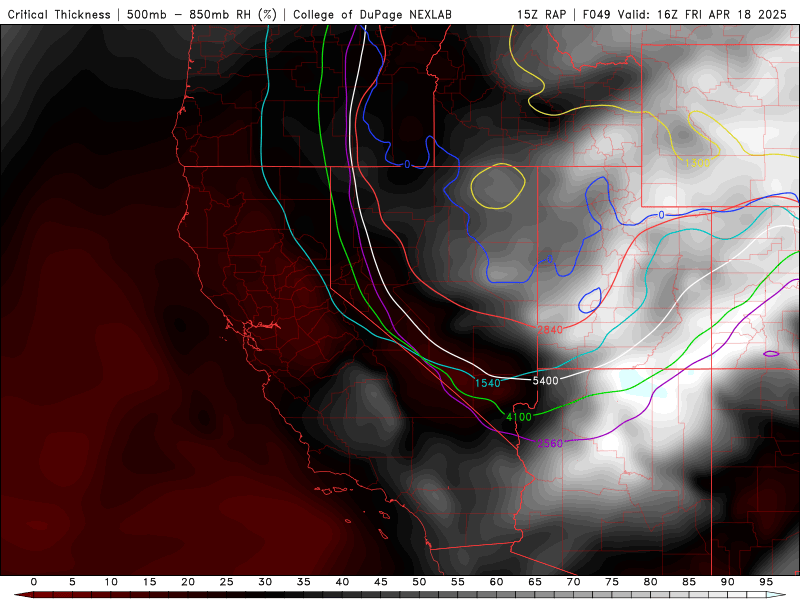Click the "Critical Thickness" title text

click(59, 14)
